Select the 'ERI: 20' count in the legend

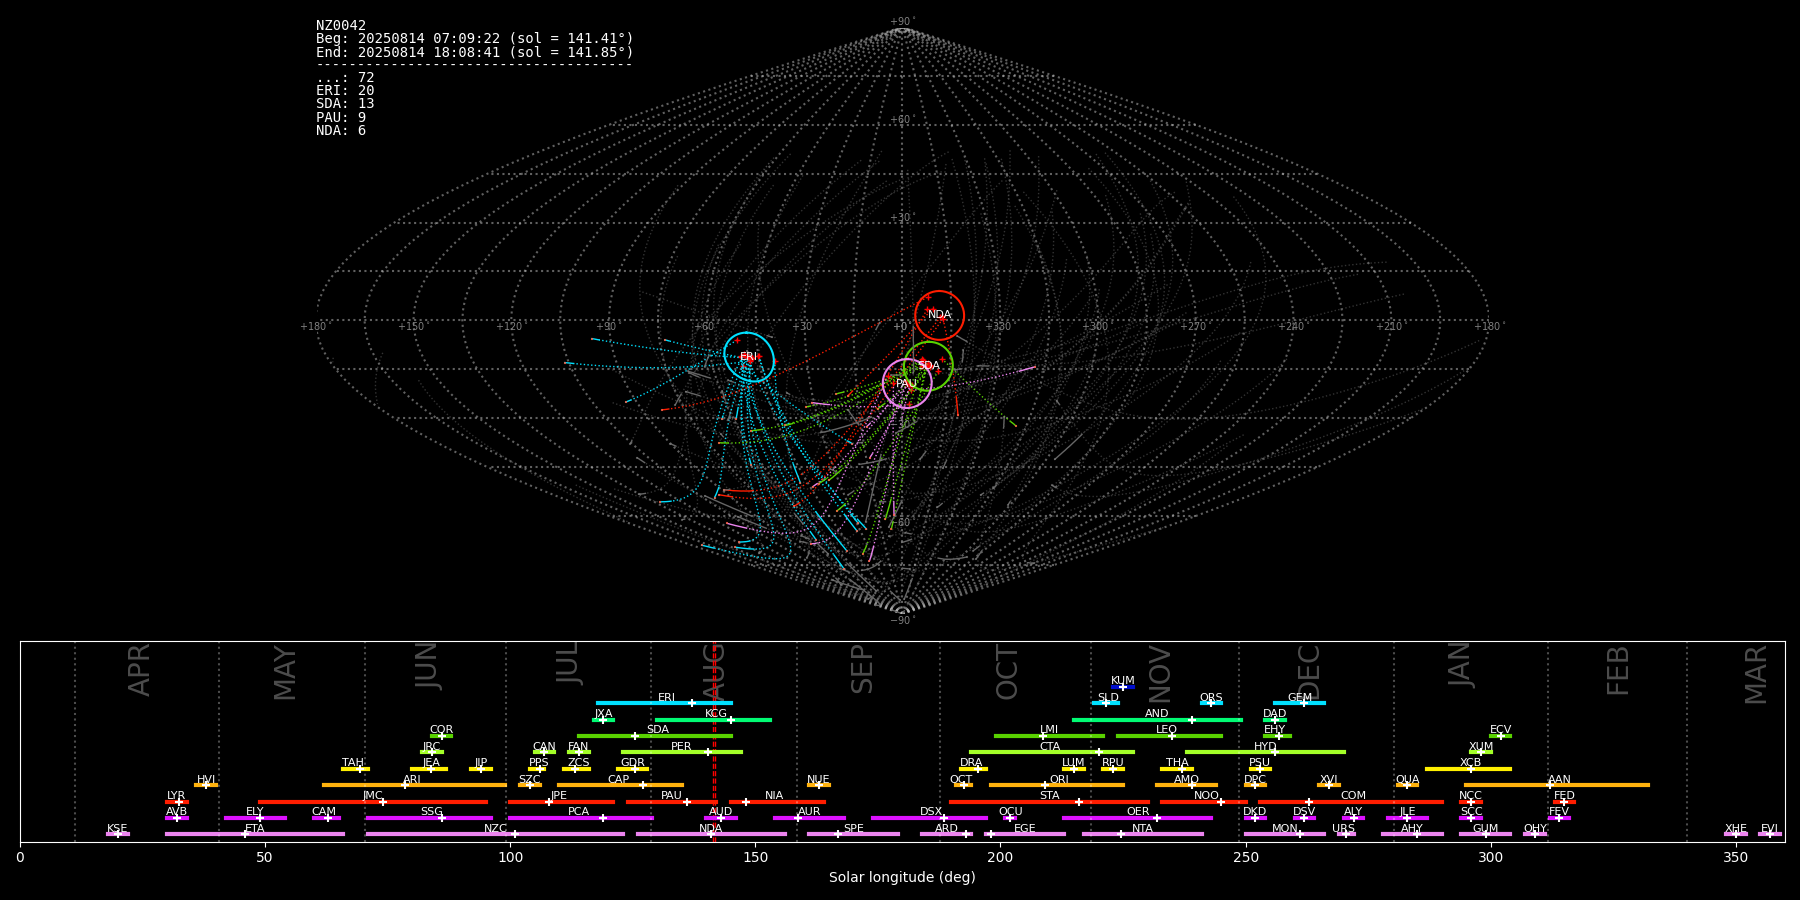click(345, 91)
